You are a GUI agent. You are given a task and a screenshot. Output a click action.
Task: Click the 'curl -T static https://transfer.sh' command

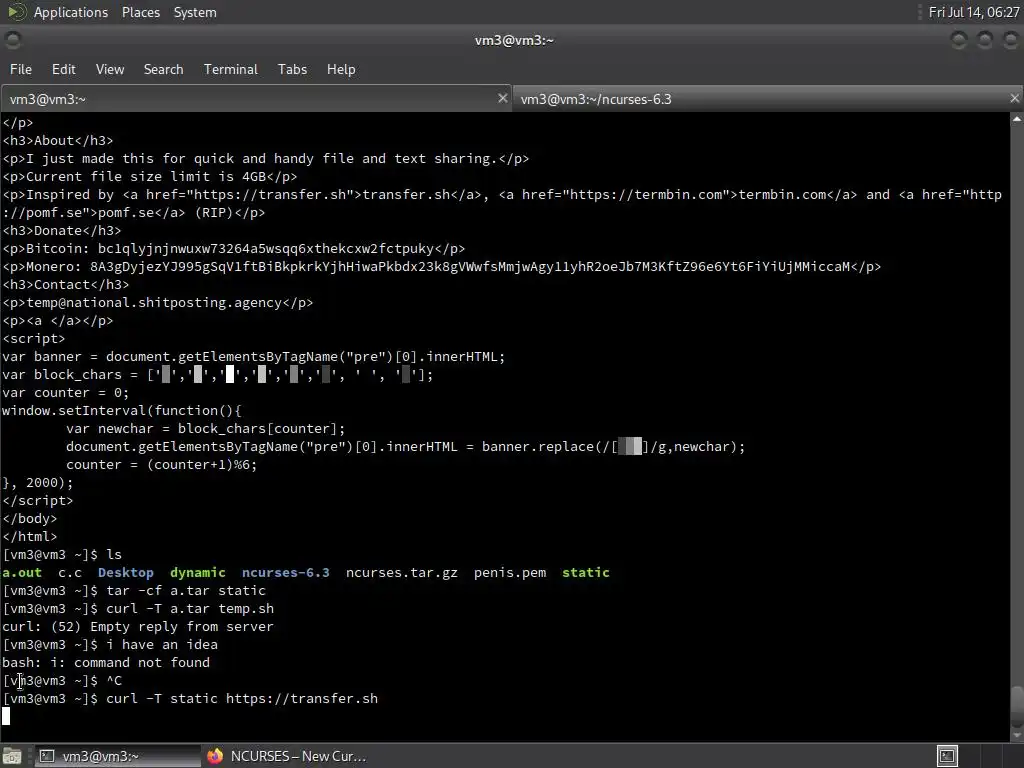[242, 699]
